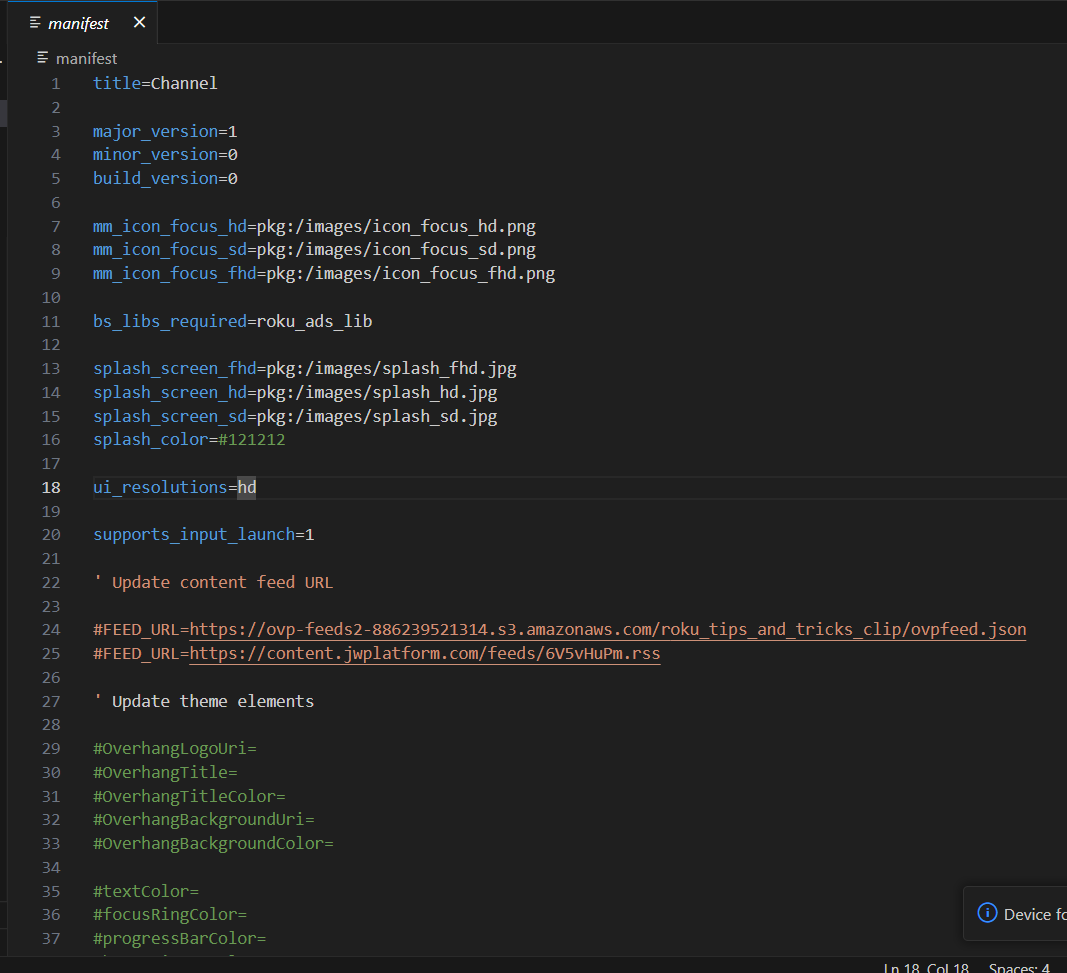The image size is (1067, 973).
Task: Select manifest in the breadcrumb navigation
Action: coord(85,58)
